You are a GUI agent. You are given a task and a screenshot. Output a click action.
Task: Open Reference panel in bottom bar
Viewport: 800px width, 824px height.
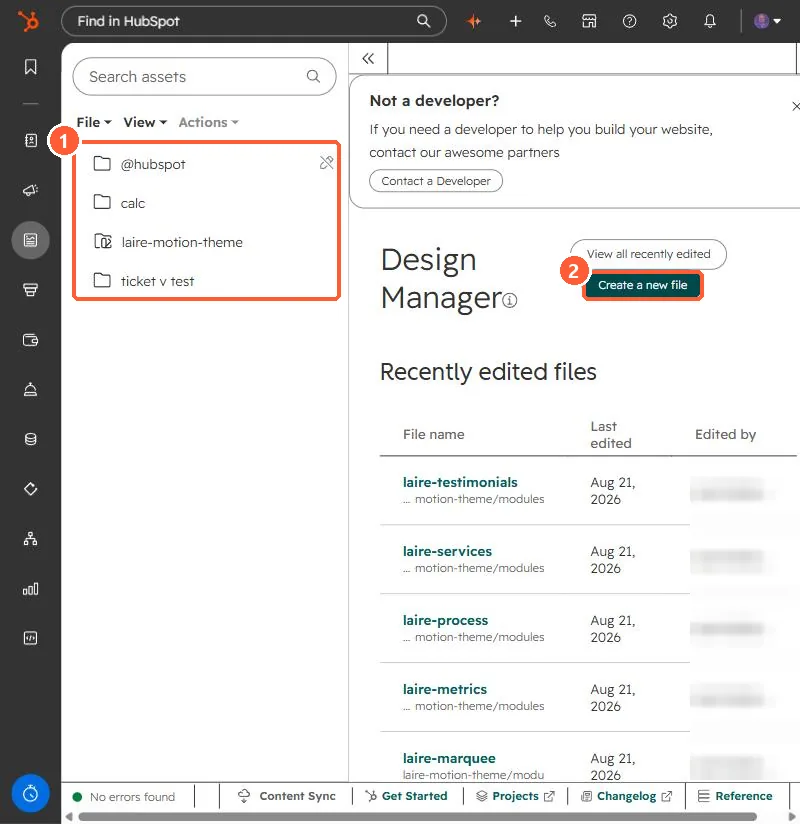pos(735,796)
